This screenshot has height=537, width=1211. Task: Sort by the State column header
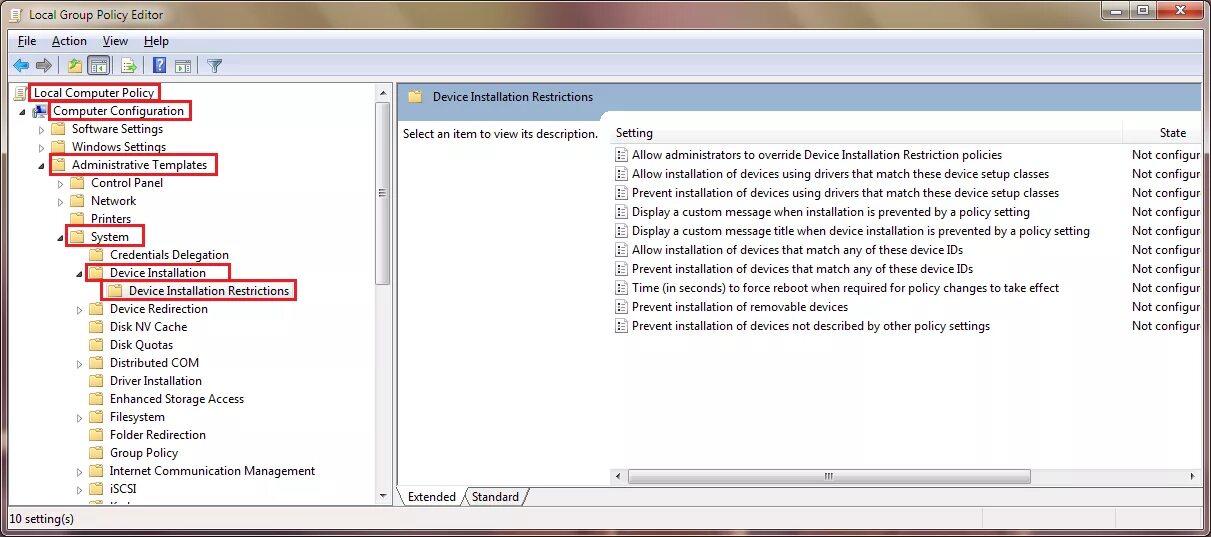click(1173, 133)
